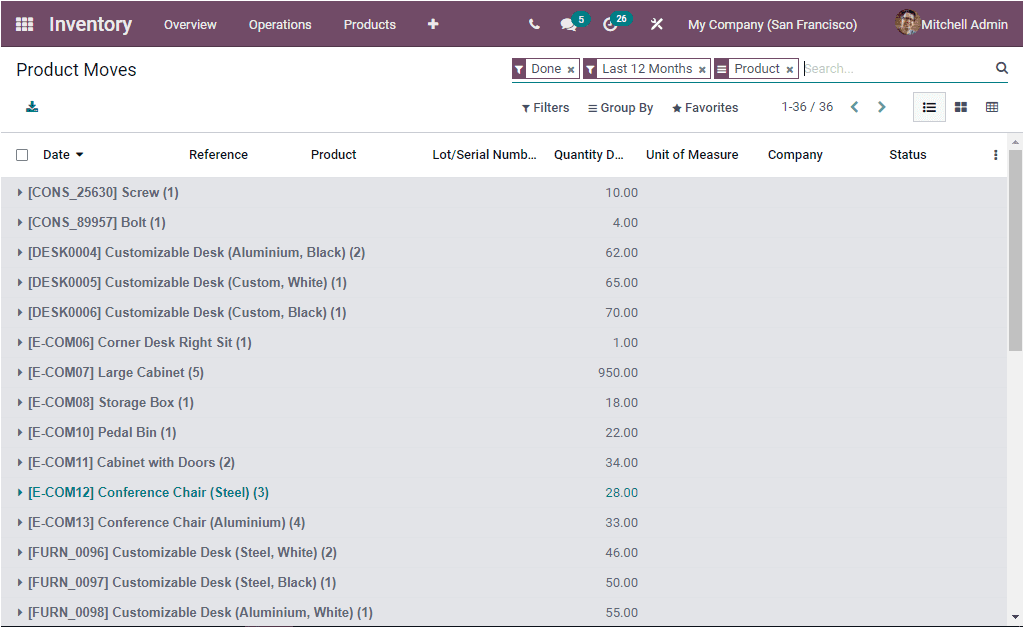Open activities with 26 pending items
Screen dimensions: 1024x628
coord(610,24)
